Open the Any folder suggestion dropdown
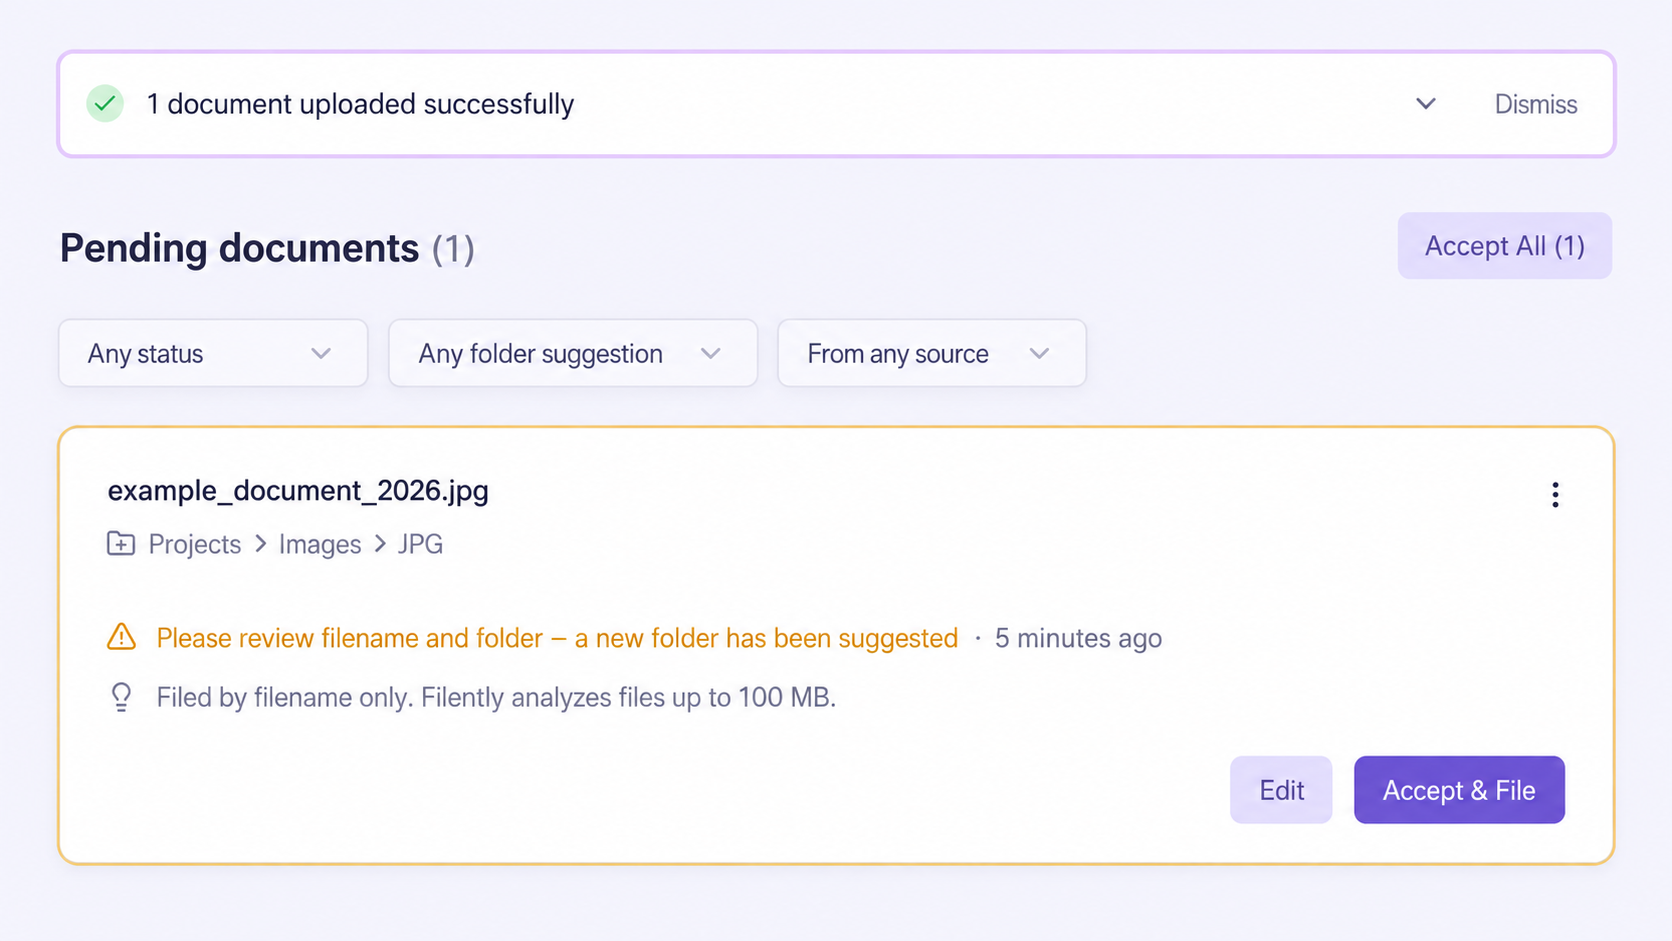Image resolution: width=1672 pixels, height=941 pixels. (573, 353)
